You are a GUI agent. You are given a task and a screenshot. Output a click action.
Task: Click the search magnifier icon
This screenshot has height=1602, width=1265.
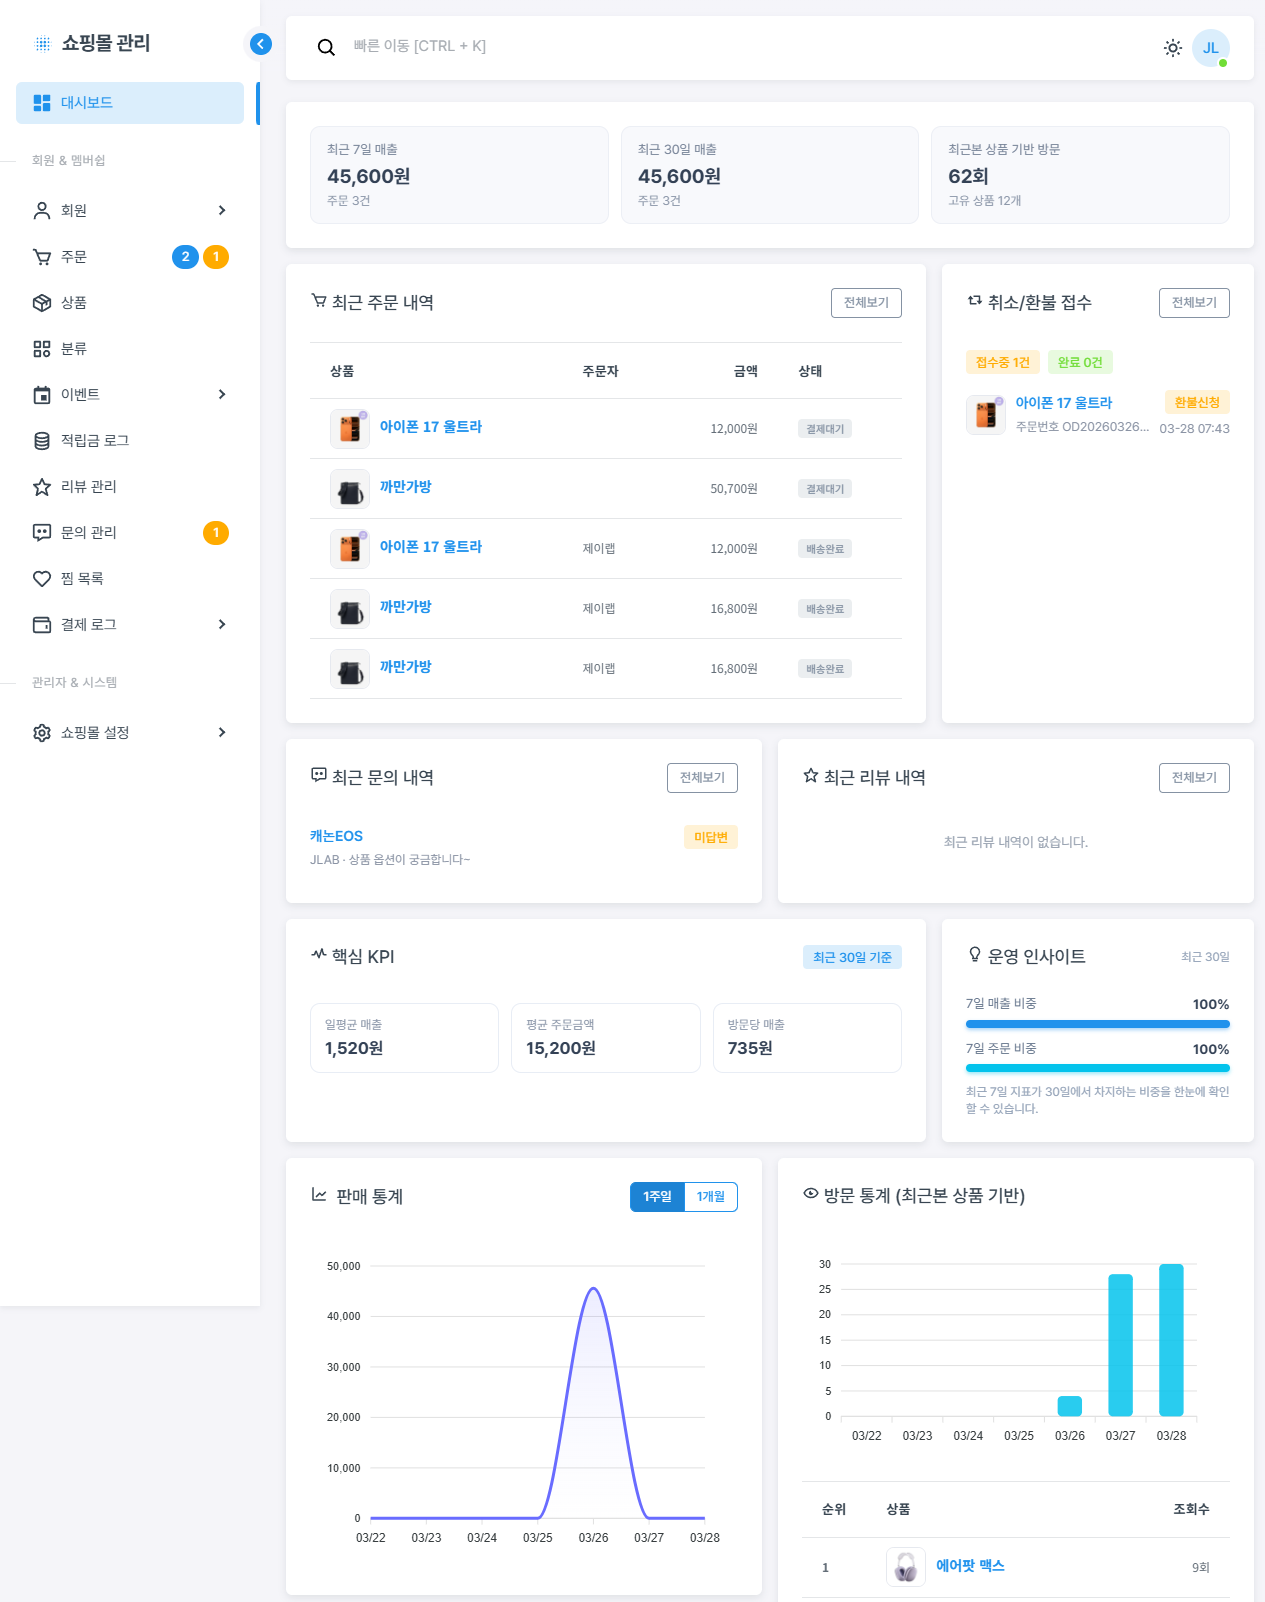tap(326, 47)
